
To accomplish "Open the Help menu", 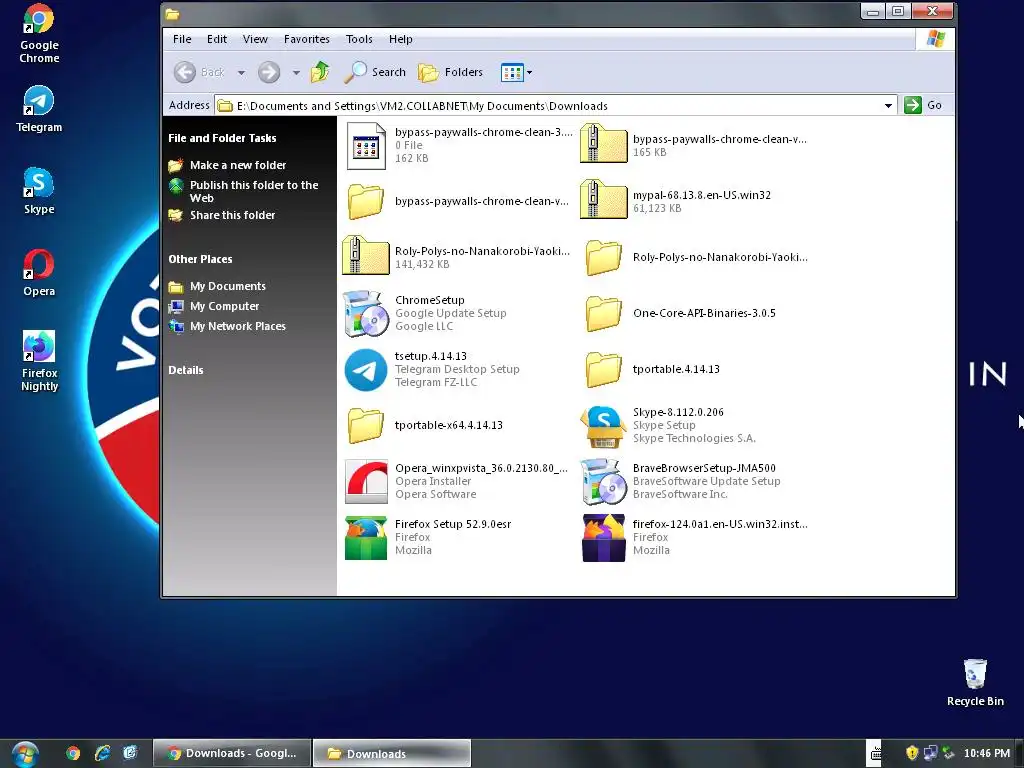I will (x=400, y=39).
